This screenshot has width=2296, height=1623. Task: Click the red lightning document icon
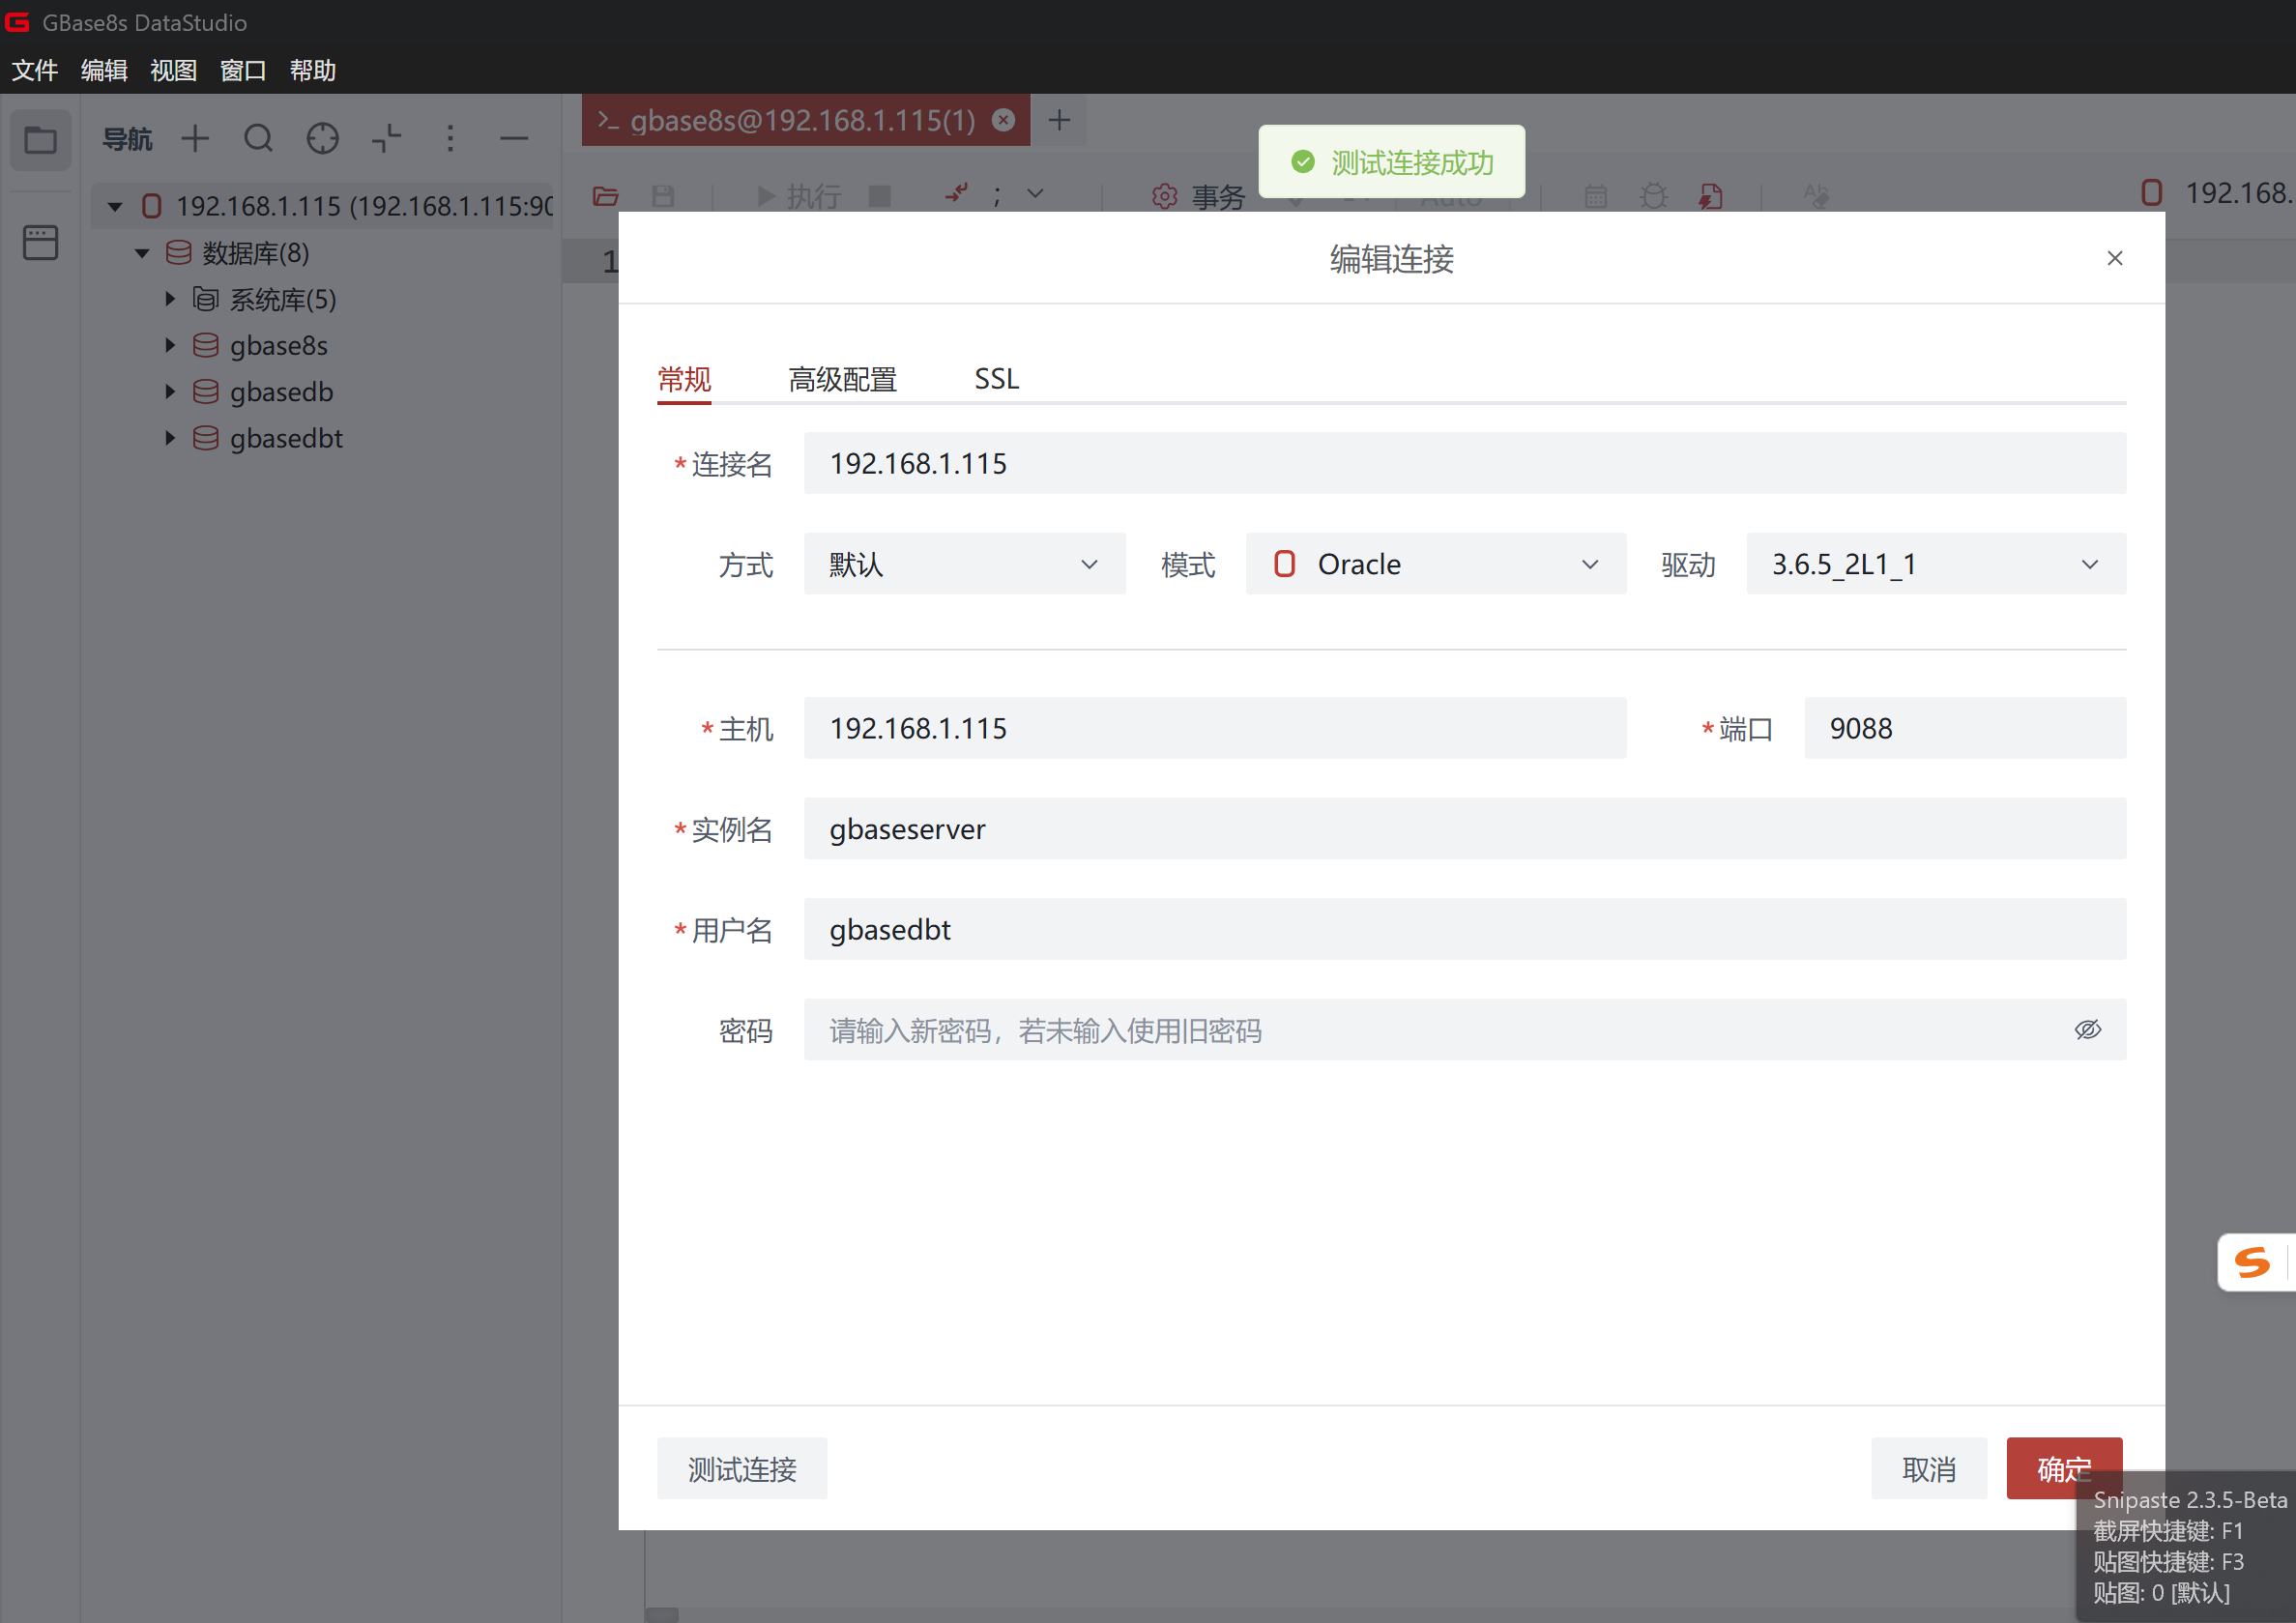(x=1711, y=196)
